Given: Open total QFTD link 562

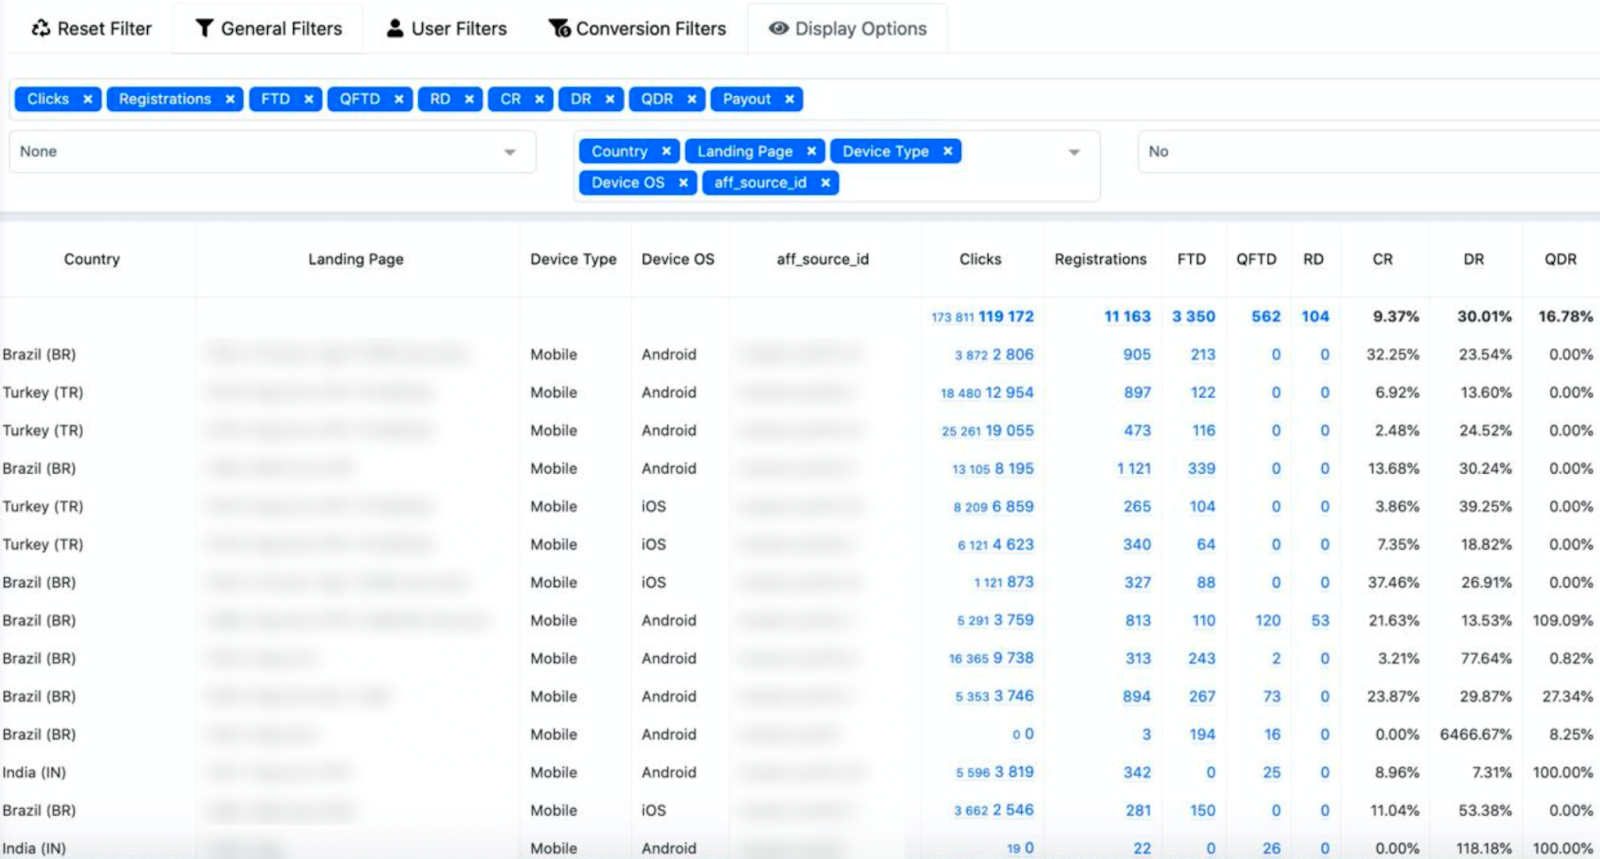Looking at the screenshot, I should (x=1266, y=316).
